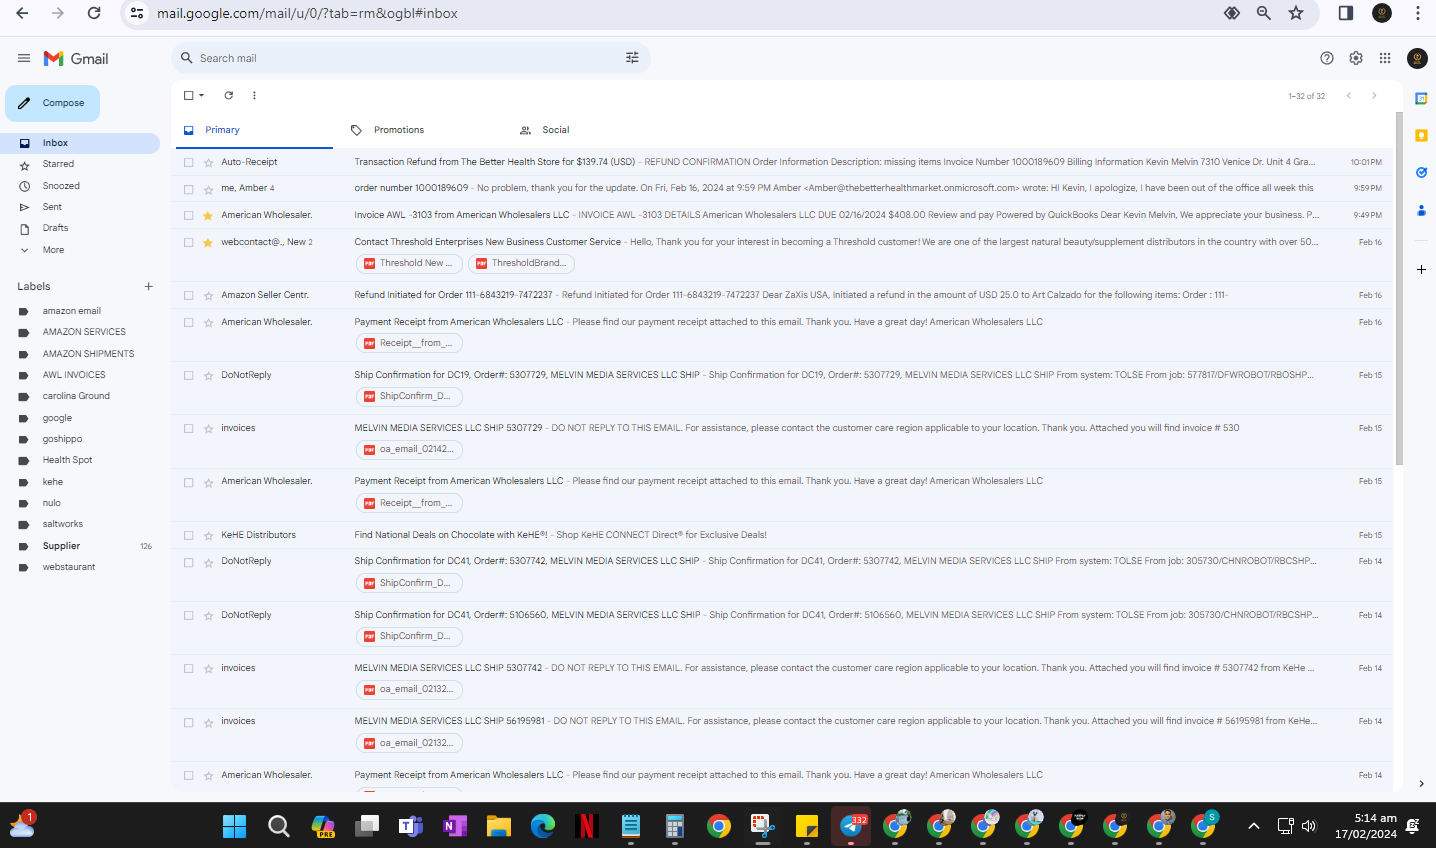Viewport: 1436px width, 848px height.
Task: Open the Refund Initiated for Order email
Action: (782, 295)
